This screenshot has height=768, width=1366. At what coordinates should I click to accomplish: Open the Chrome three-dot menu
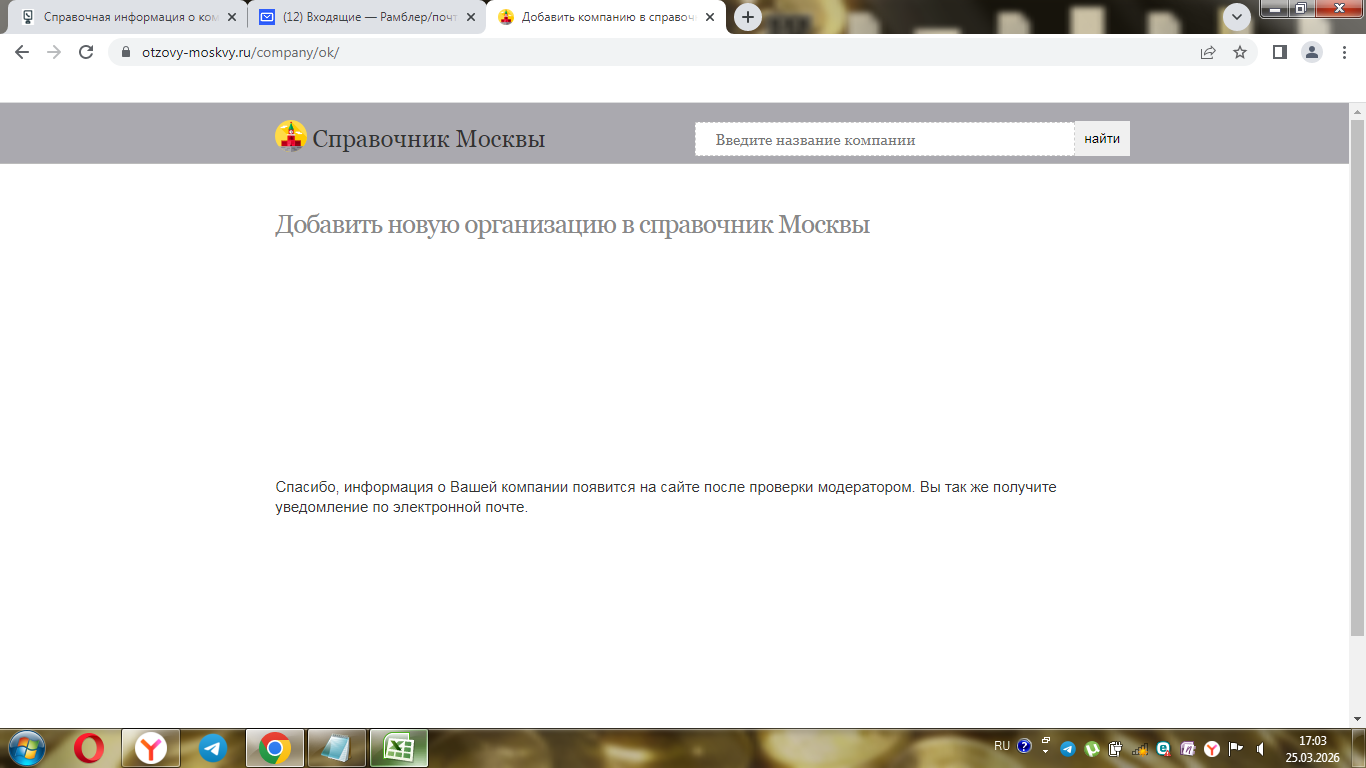tap(1344, 52)
